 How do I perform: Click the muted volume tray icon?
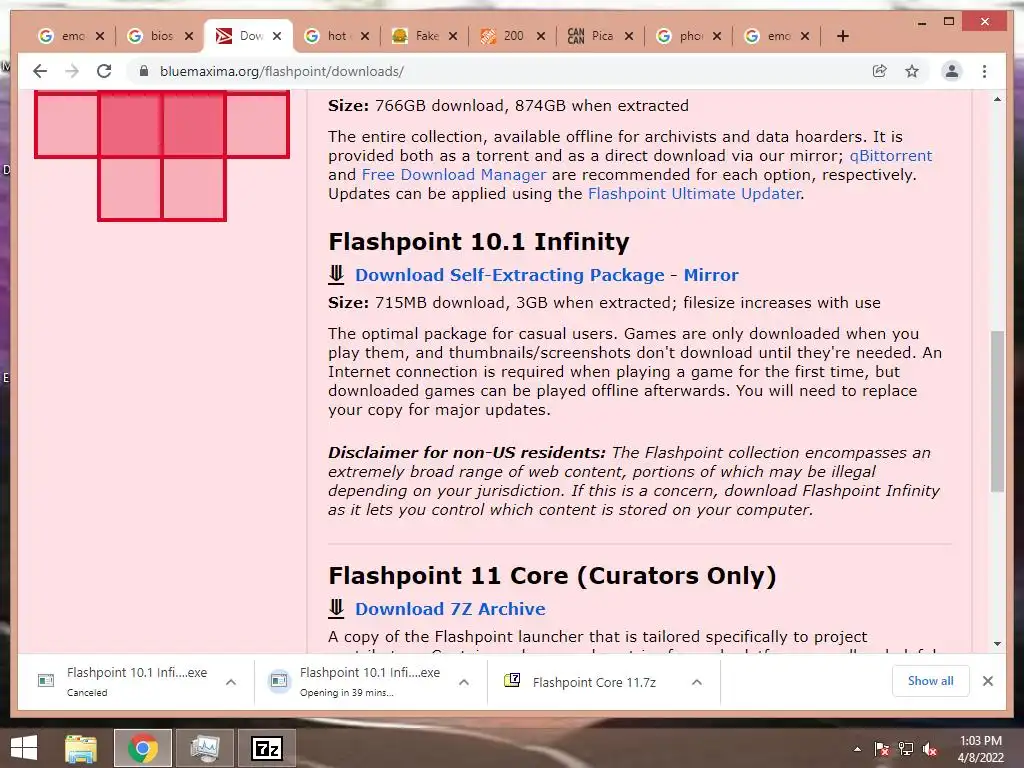point(930,749)
